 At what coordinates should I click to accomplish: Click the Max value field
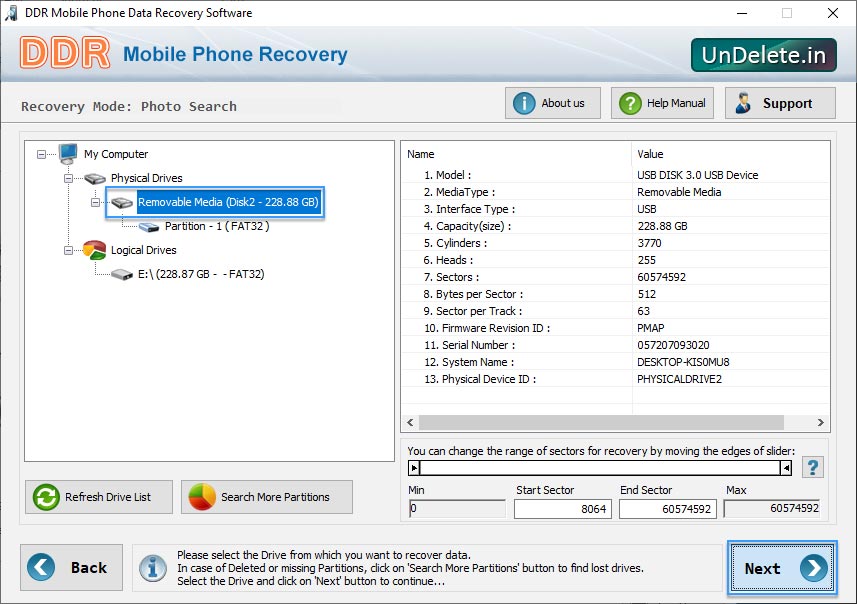pos(772,508)
